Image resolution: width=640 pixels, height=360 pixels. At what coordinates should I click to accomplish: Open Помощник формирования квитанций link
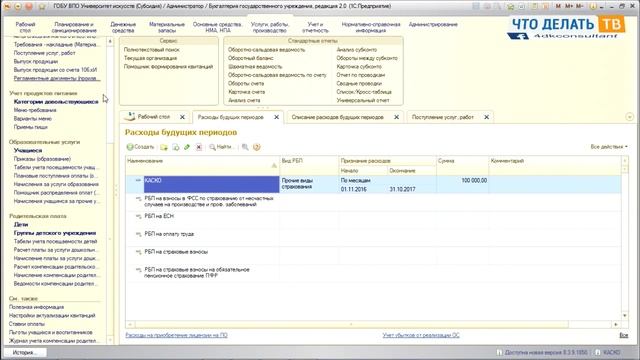coord(169,67)
